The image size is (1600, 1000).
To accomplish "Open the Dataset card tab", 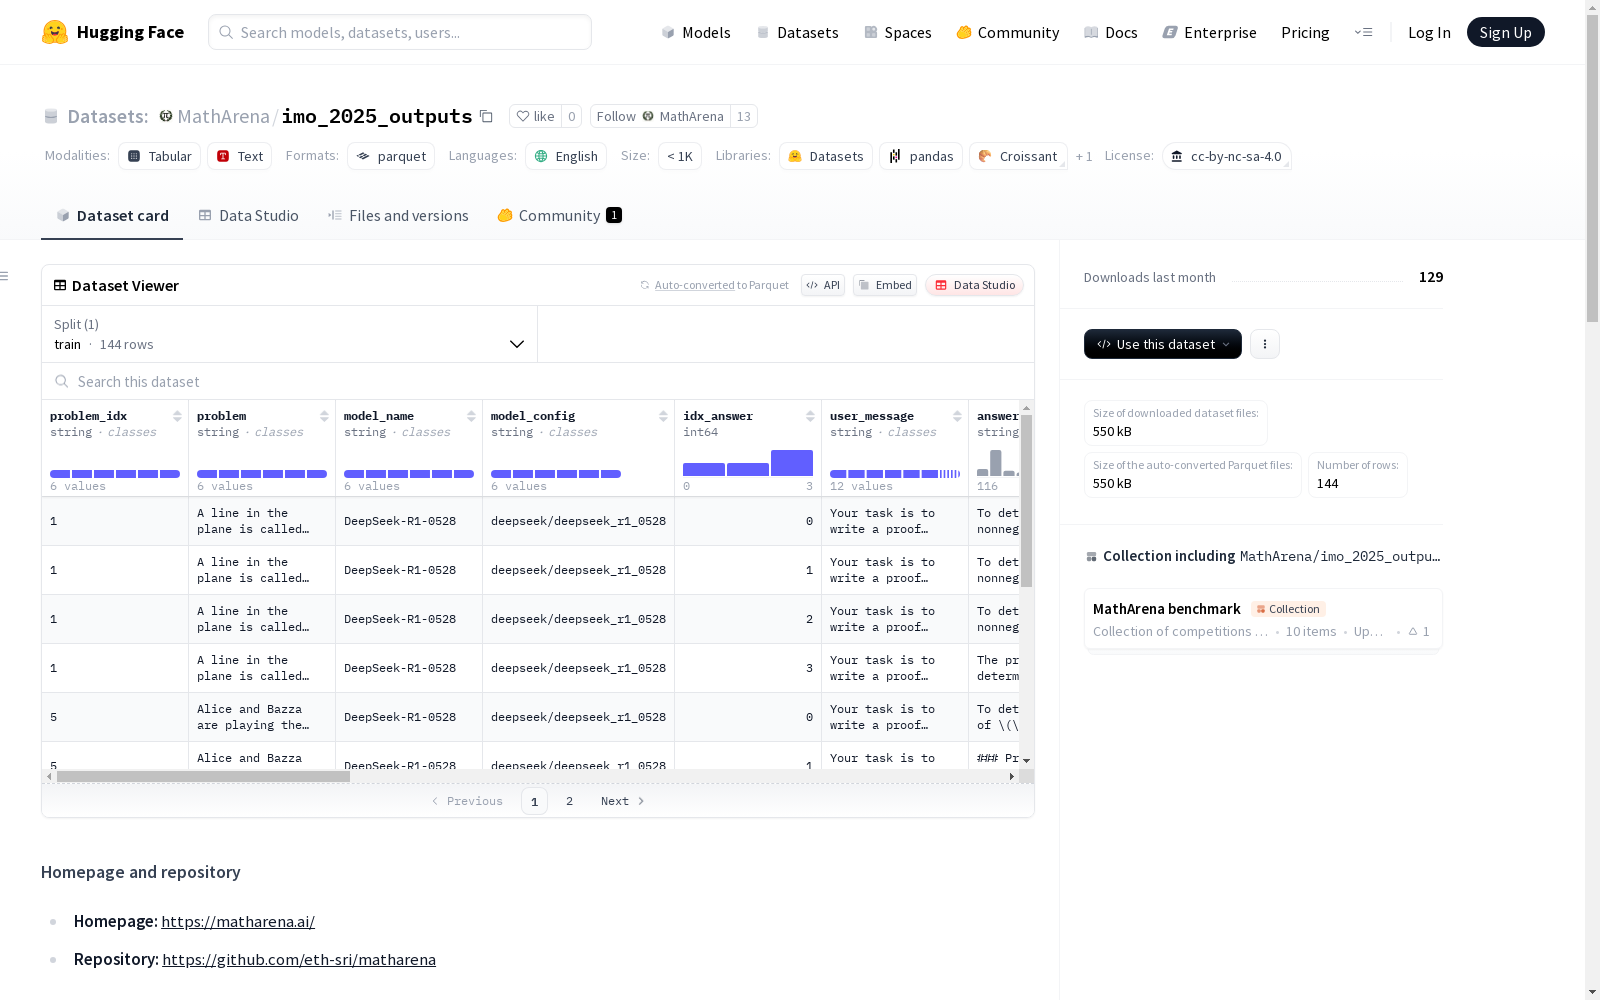I will 112,216.
